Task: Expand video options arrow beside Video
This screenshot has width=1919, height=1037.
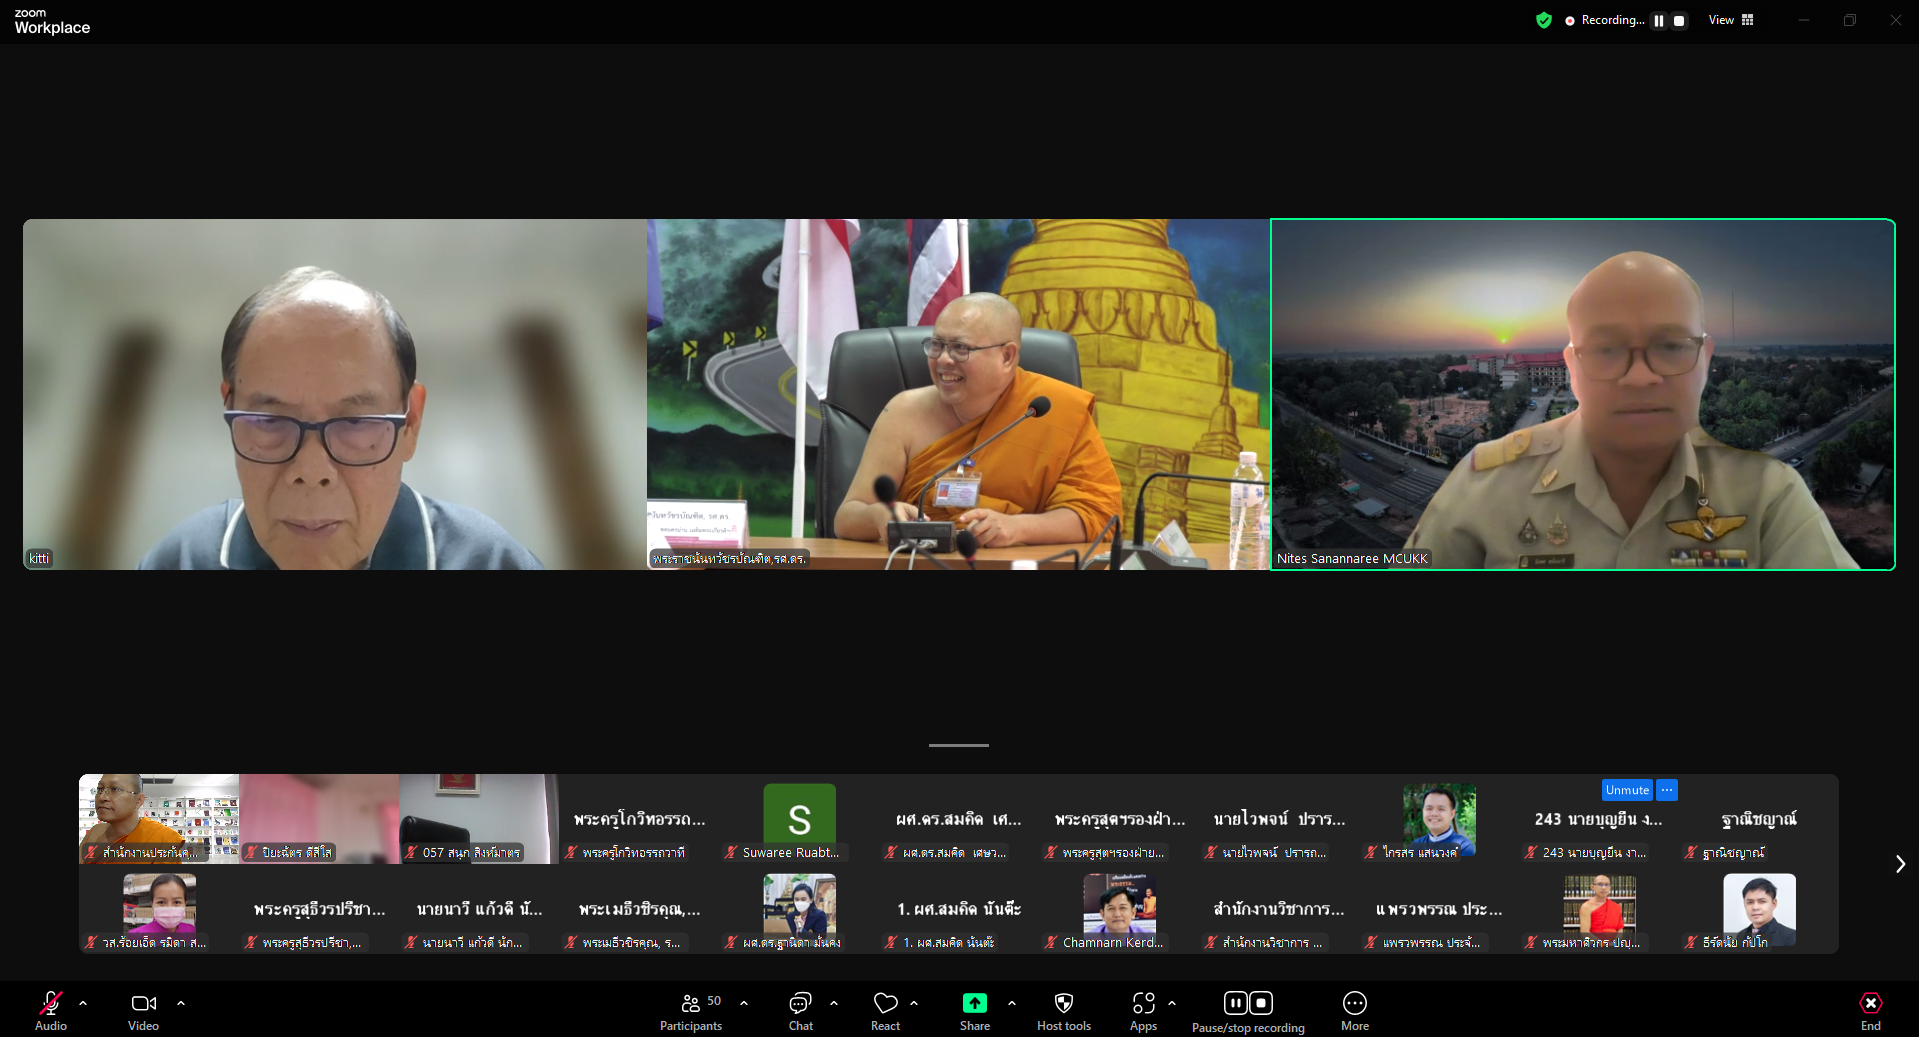Action: click(181, 1002)
